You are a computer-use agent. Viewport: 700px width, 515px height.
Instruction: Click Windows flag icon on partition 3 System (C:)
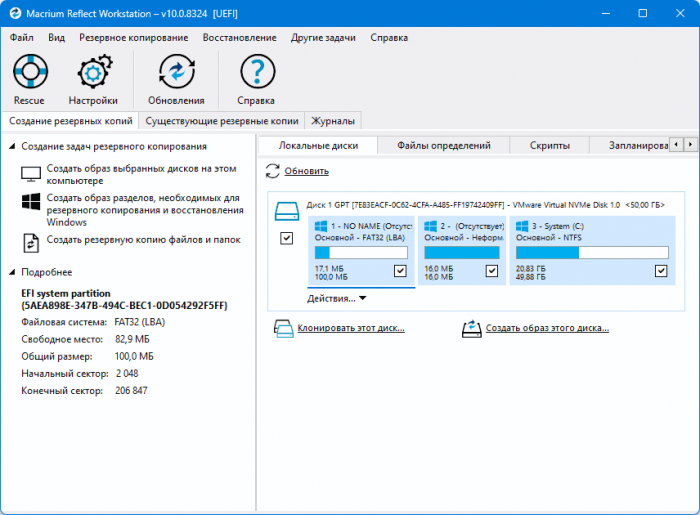click(x=522, y=226)
